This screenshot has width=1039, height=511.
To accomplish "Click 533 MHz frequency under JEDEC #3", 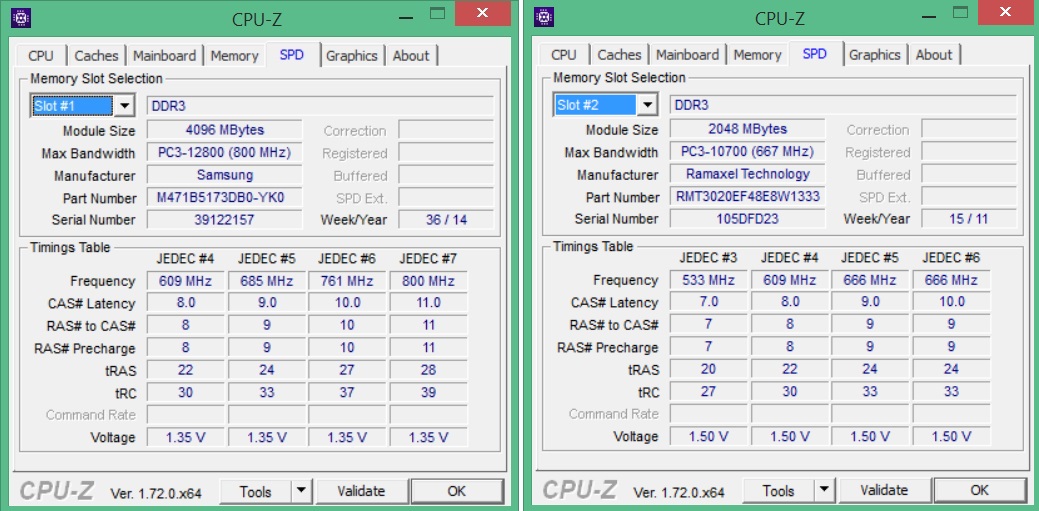I will 708,280.
